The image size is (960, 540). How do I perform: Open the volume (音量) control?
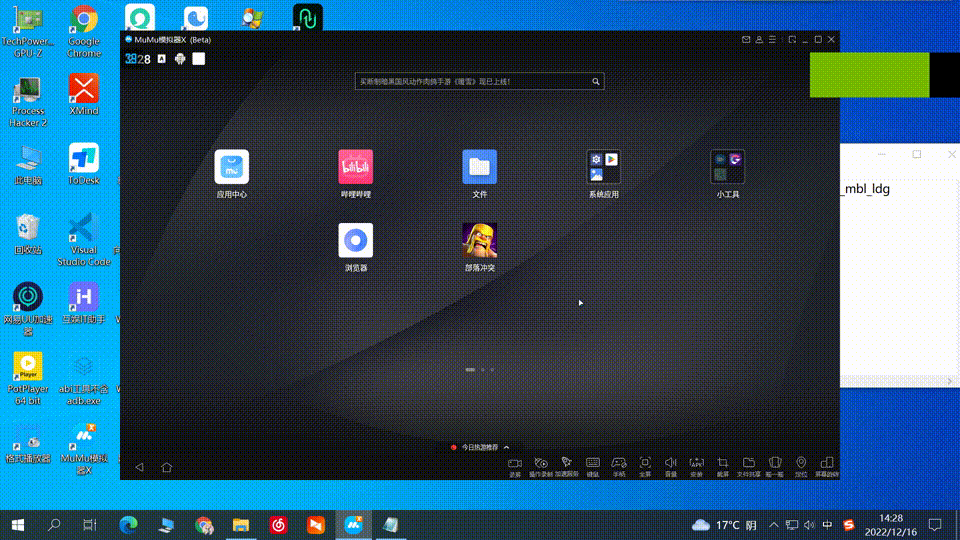point(671,467)
